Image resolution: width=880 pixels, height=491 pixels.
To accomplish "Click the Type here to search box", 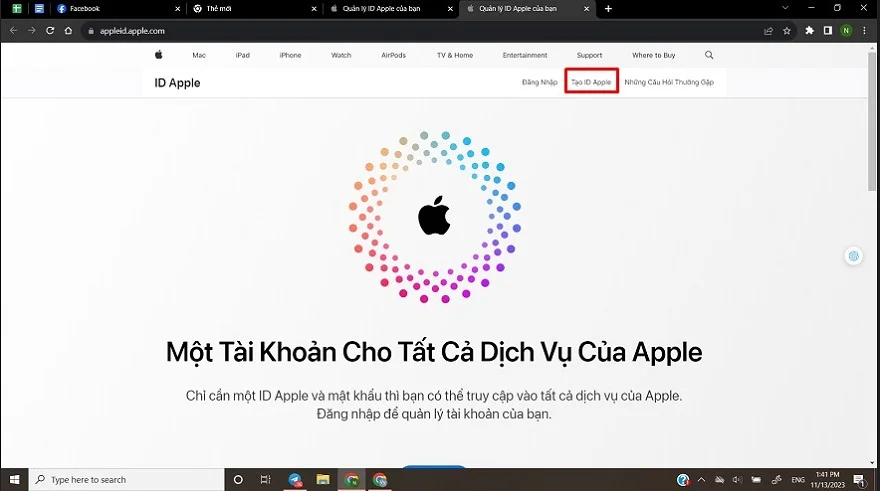I will click(x=127, y=480).
